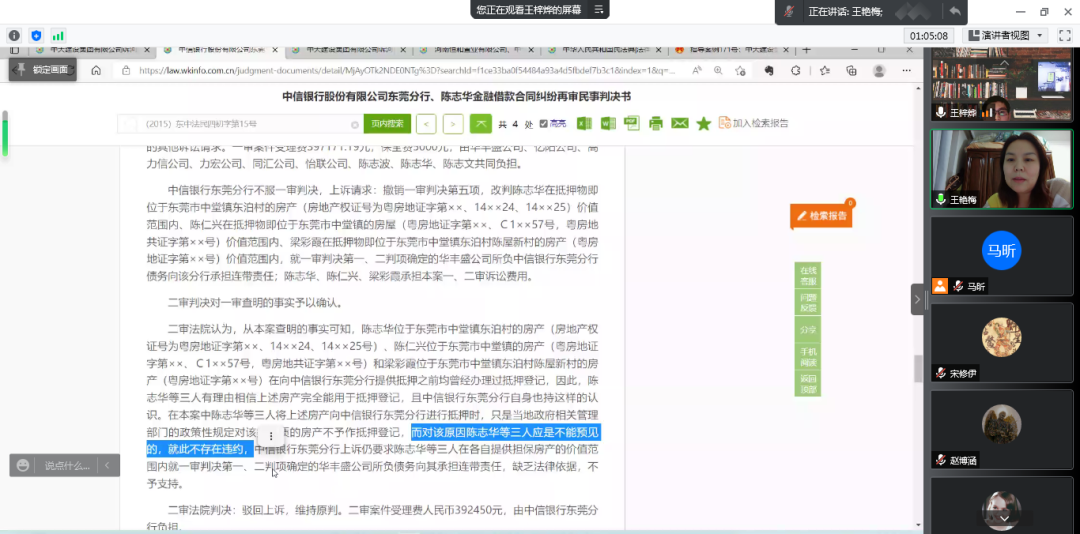Favorite the document with the star icon
This screenshot has height=534, width=1080.
pos(703,123)
